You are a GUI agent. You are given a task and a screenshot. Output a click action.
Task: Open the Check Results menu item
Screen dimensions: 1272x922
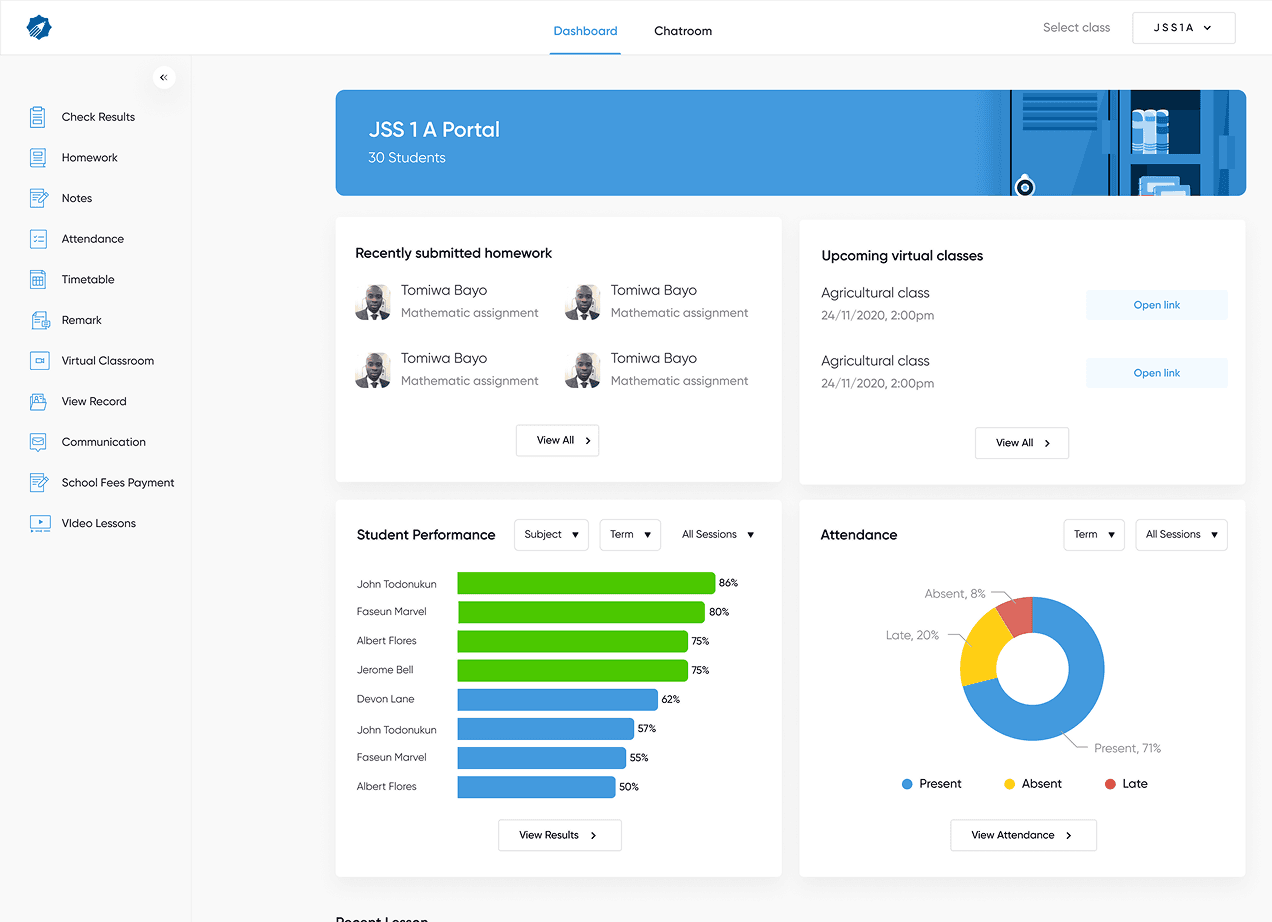pyautogui.click(x=98, y=117)
